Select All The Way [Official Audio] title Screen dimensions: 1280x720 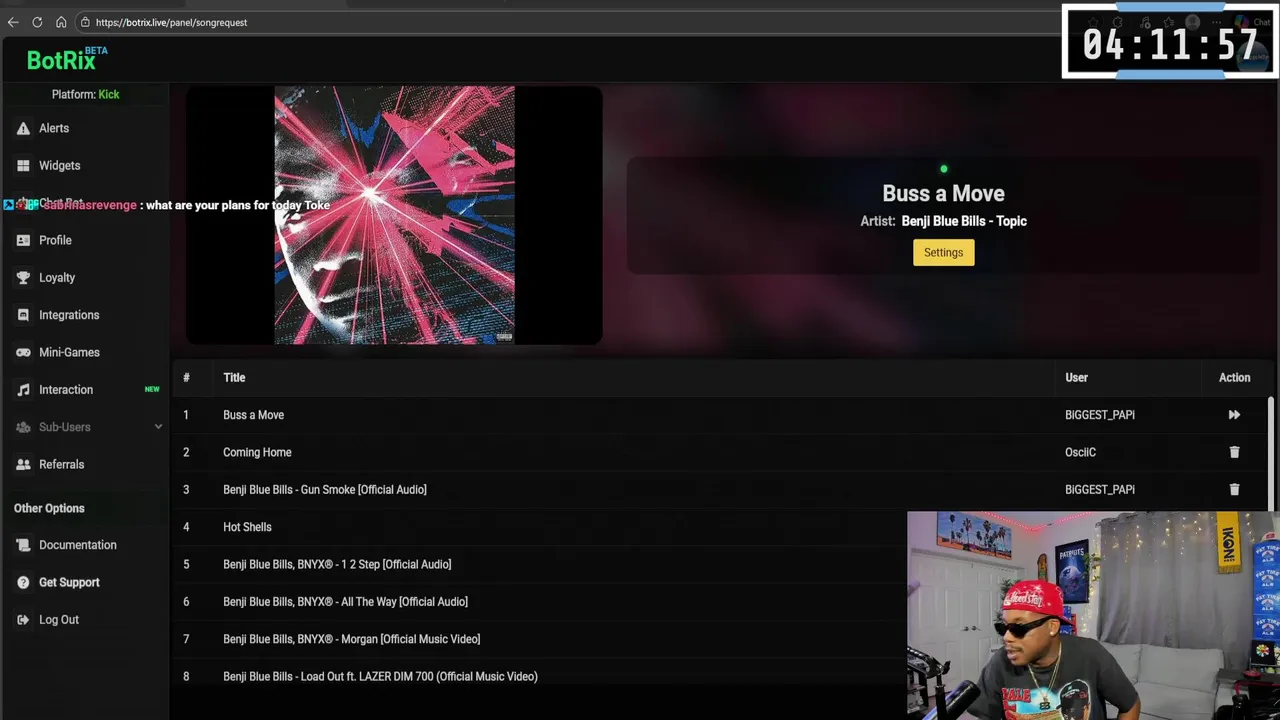point(345,602)
